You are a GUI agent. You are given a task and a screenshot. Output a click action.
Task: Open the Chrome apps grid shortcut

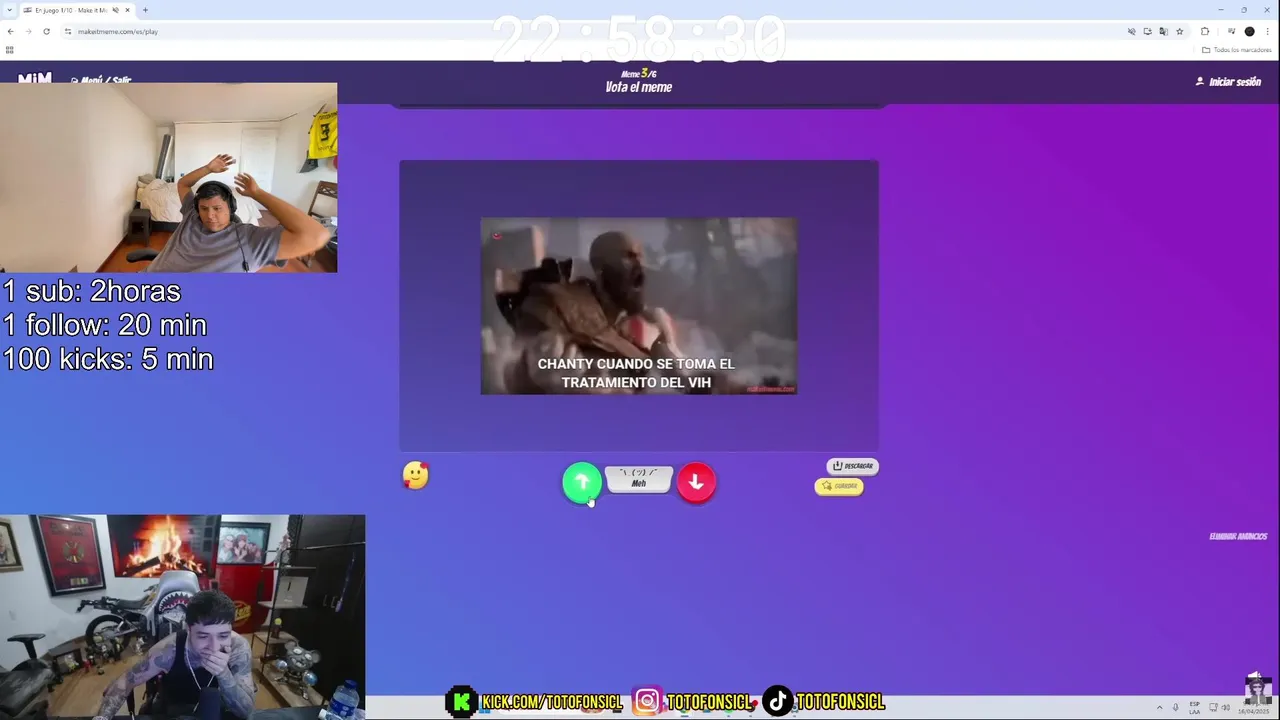coord(10,49)
